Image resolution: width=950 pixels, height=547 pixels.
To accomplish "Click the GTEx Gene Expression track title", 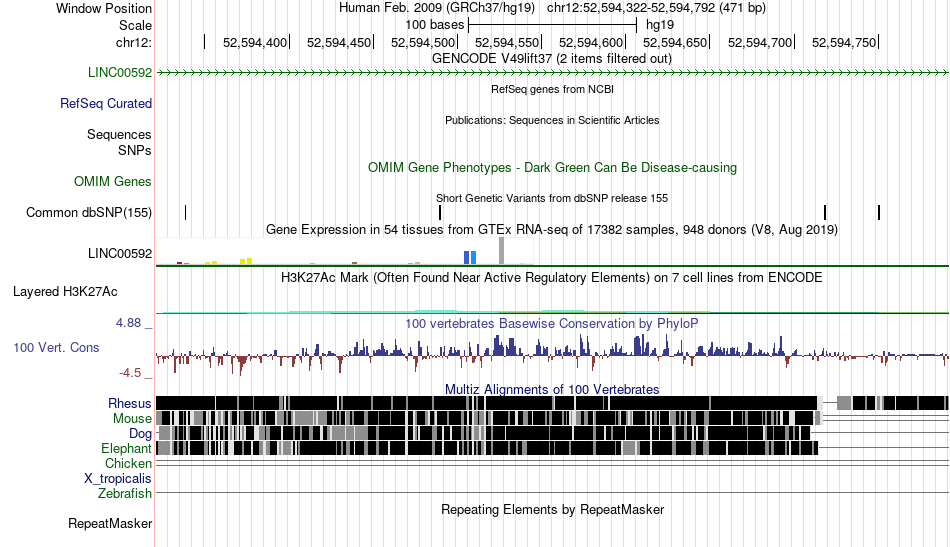I will (552, 230).
